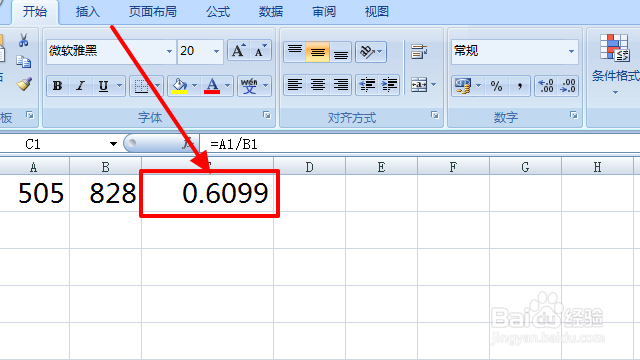Decrease font size with small A
This screenshot has width=640, height=360.
tap(260, 51)
